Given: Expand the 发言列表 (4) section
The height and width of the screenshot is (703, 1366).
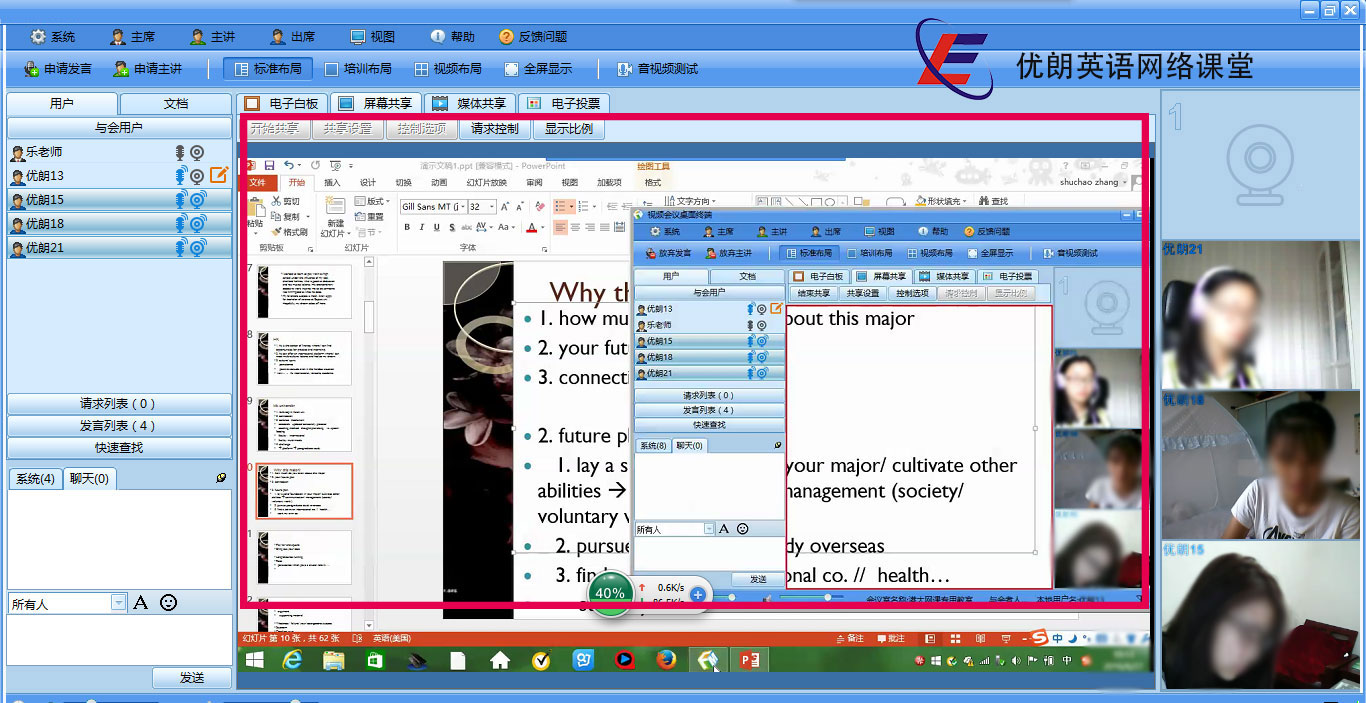Looking at the screenshot, I should [119, 426].
